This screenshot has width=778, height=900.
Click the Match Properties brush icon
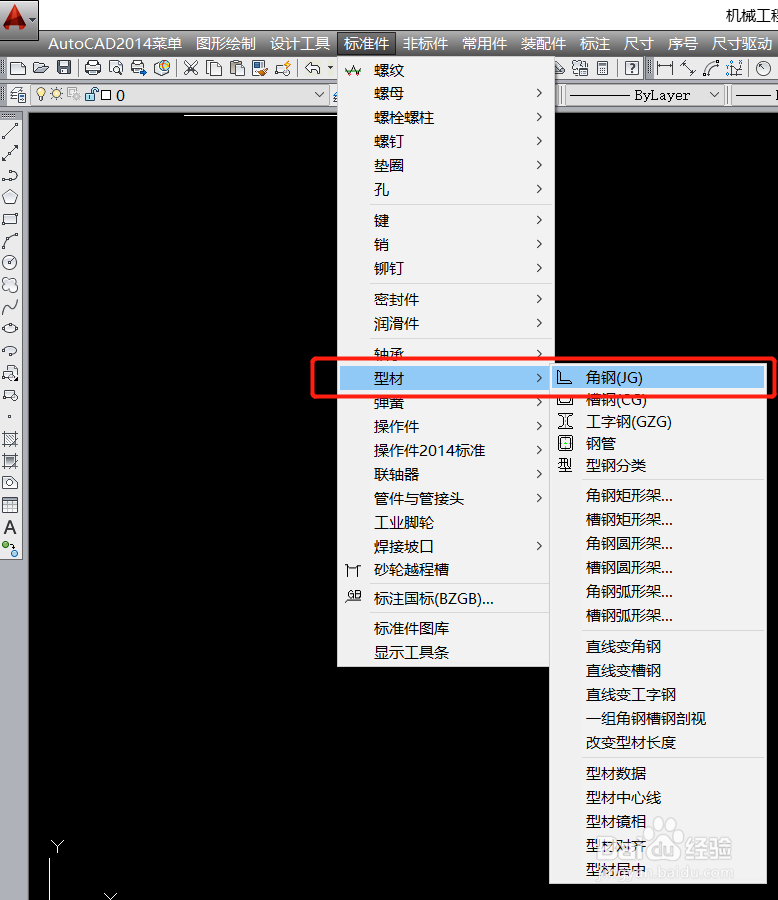coord(260,68)
